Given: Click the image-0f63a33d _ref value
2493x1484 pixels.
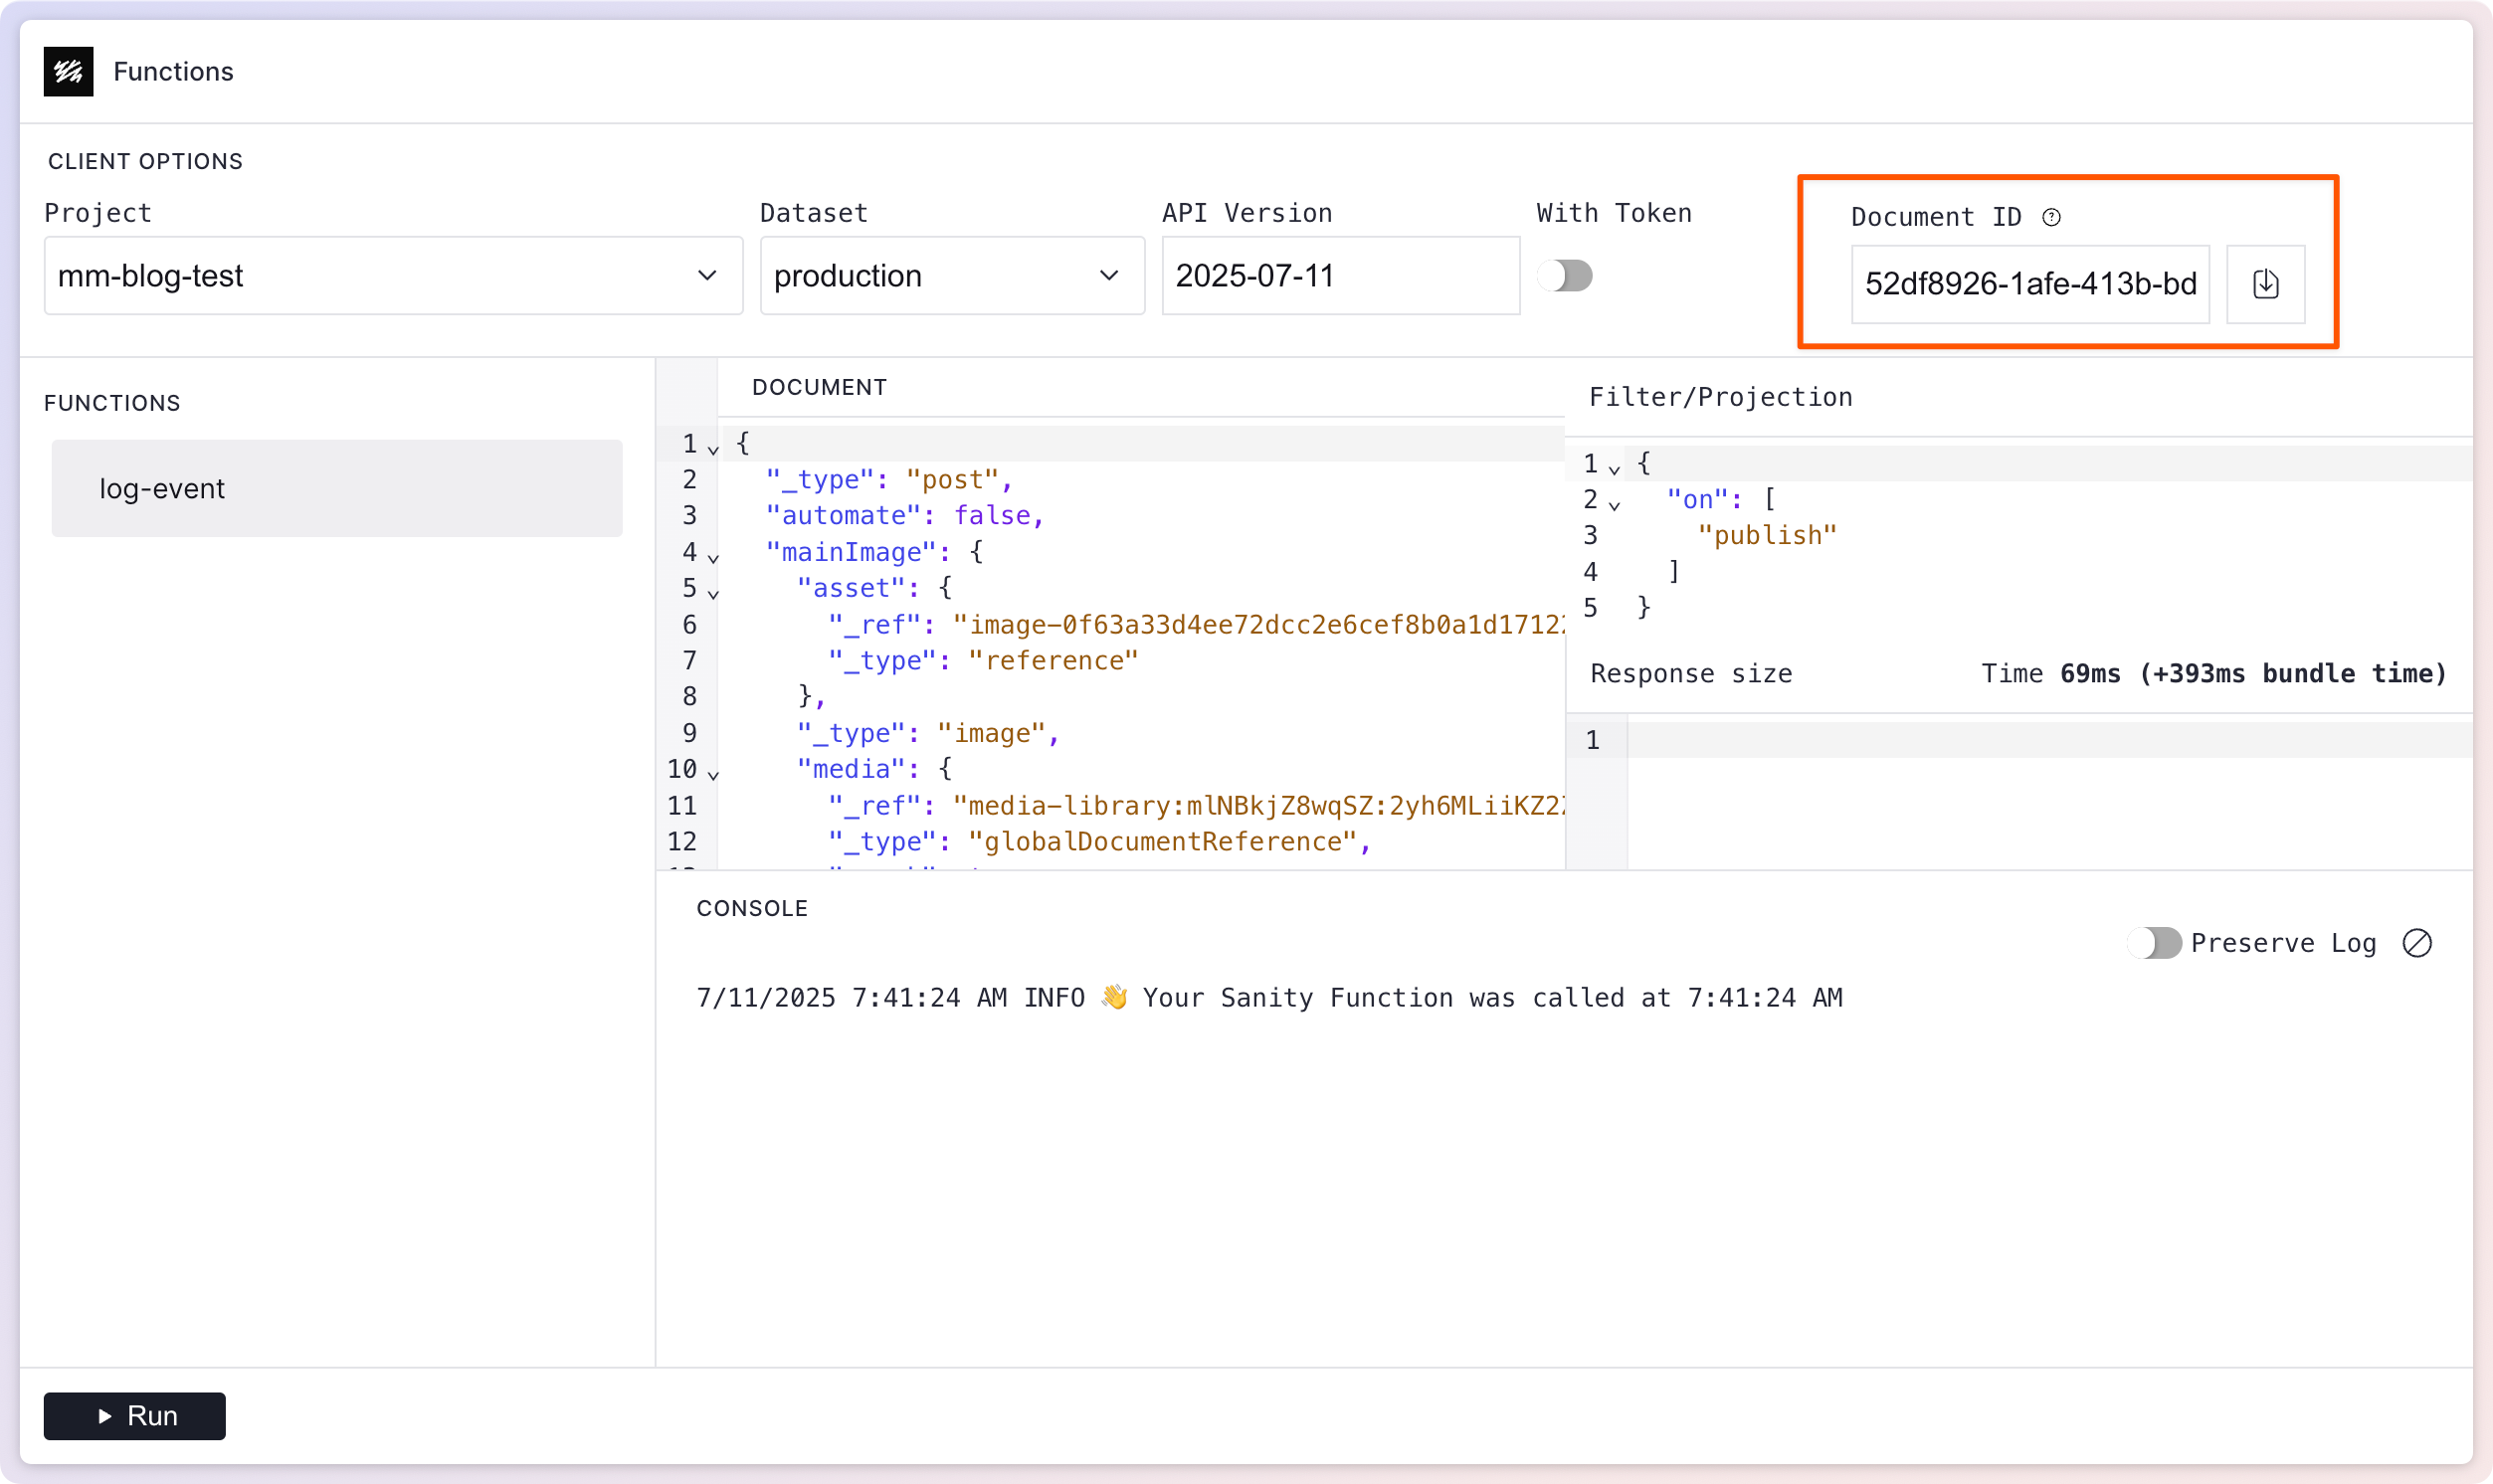Looking at the screenshot, I should [1258, 624].
